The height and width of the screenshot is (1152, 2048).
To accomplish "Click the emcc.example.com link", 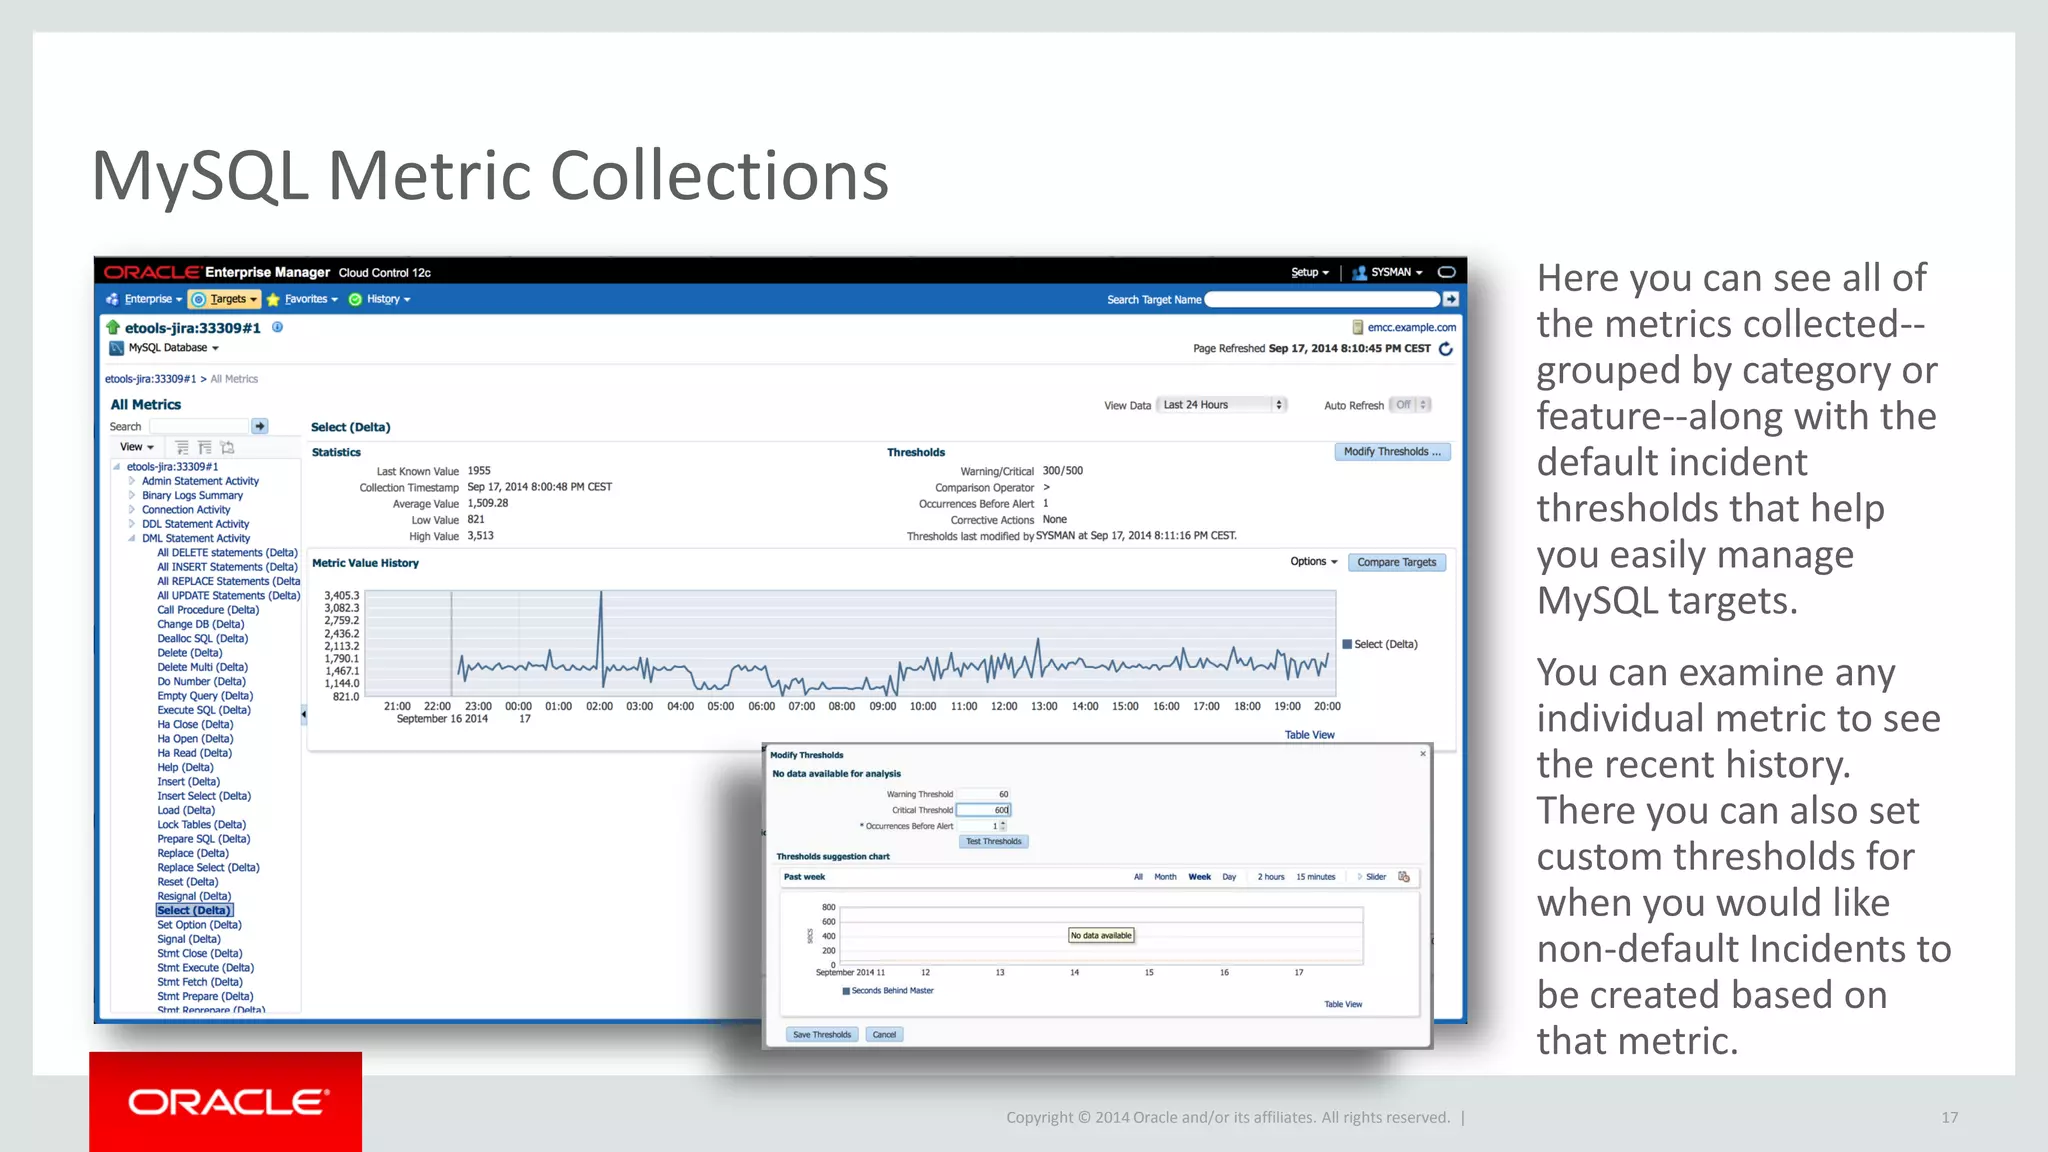I will click(x=1412, y=327).
